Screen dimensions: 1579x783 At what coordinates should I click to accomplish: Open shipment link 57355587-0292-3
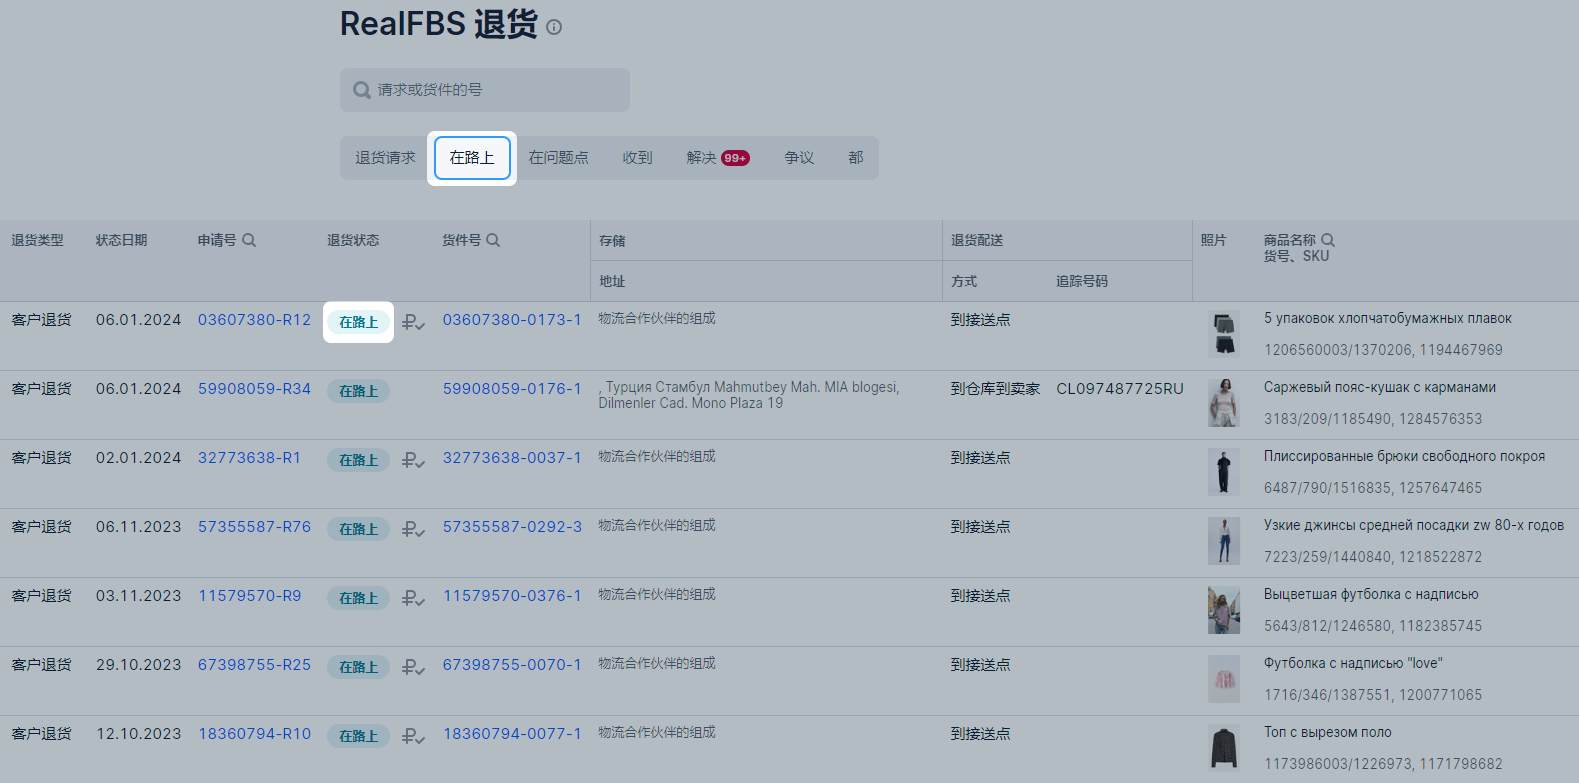pos(512,527)
